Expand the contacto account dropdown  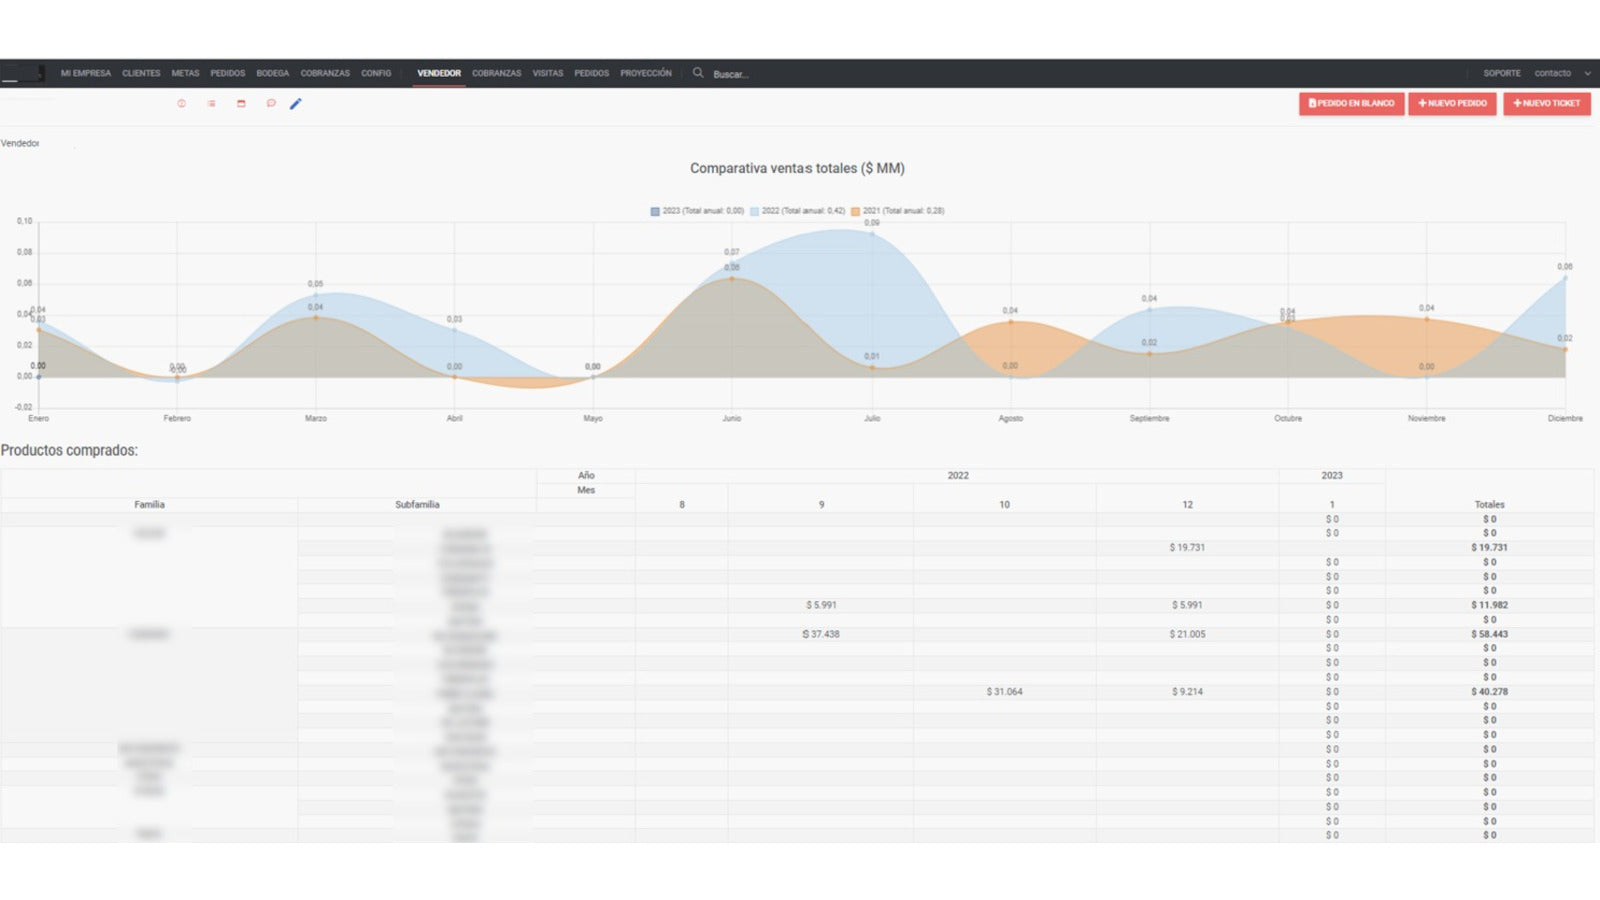pos(1562,73)
